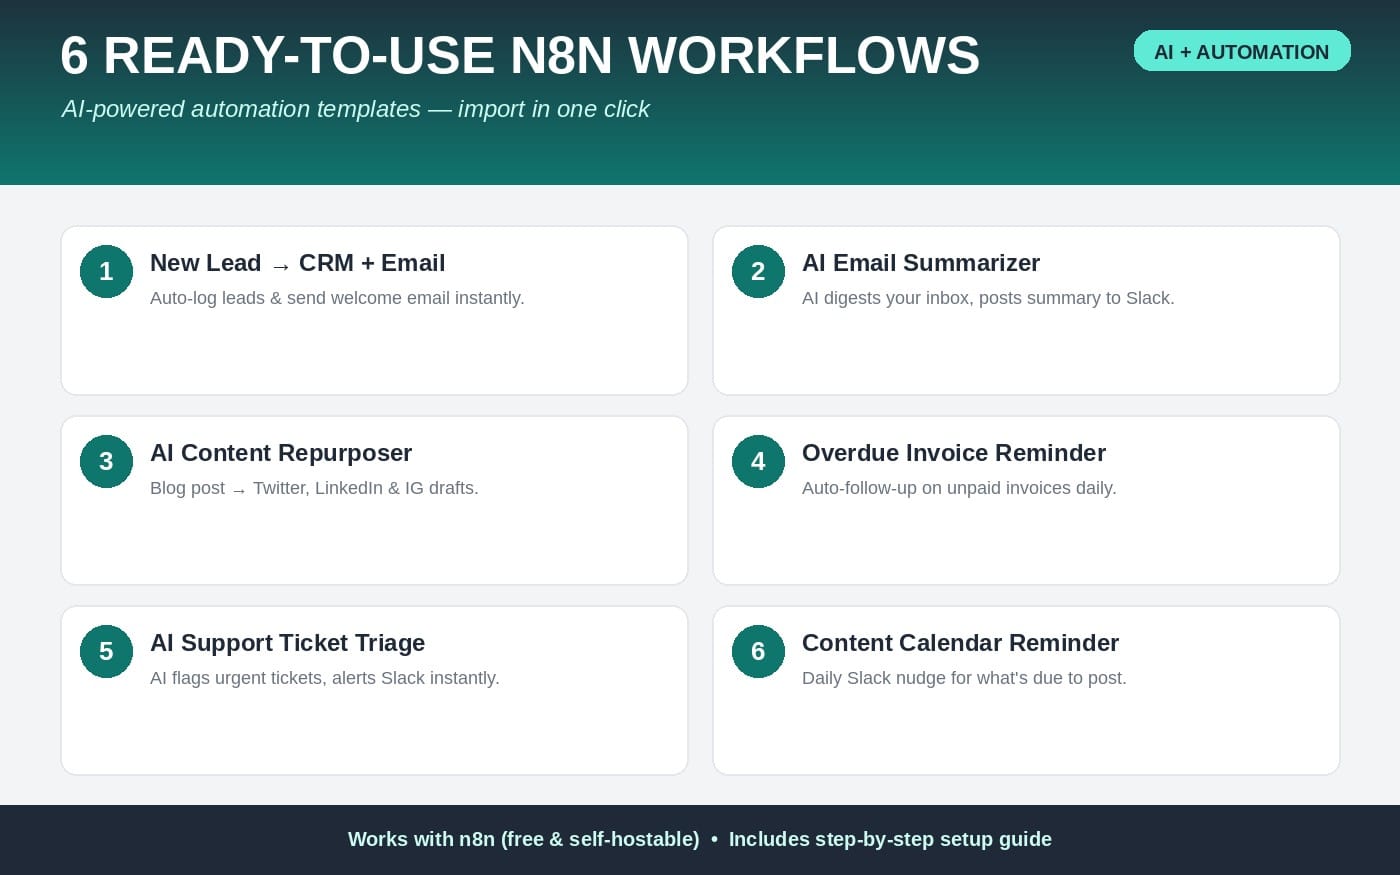
Task: Click 'Works with n8n (free & self-hostable)' footer text
Action: (x=524, y=839)
